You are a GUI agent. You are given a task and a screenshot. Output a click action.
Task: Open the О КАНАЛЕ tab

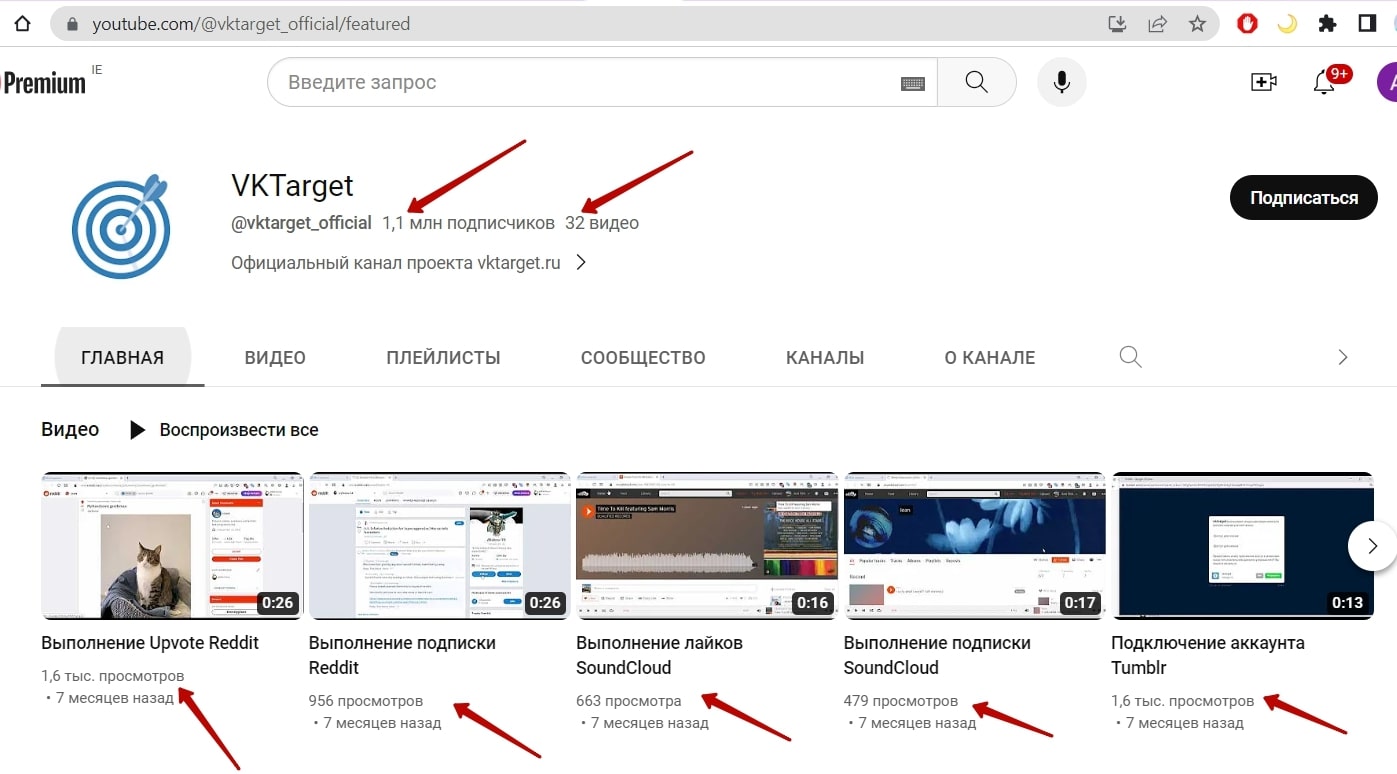coord(990,358)
